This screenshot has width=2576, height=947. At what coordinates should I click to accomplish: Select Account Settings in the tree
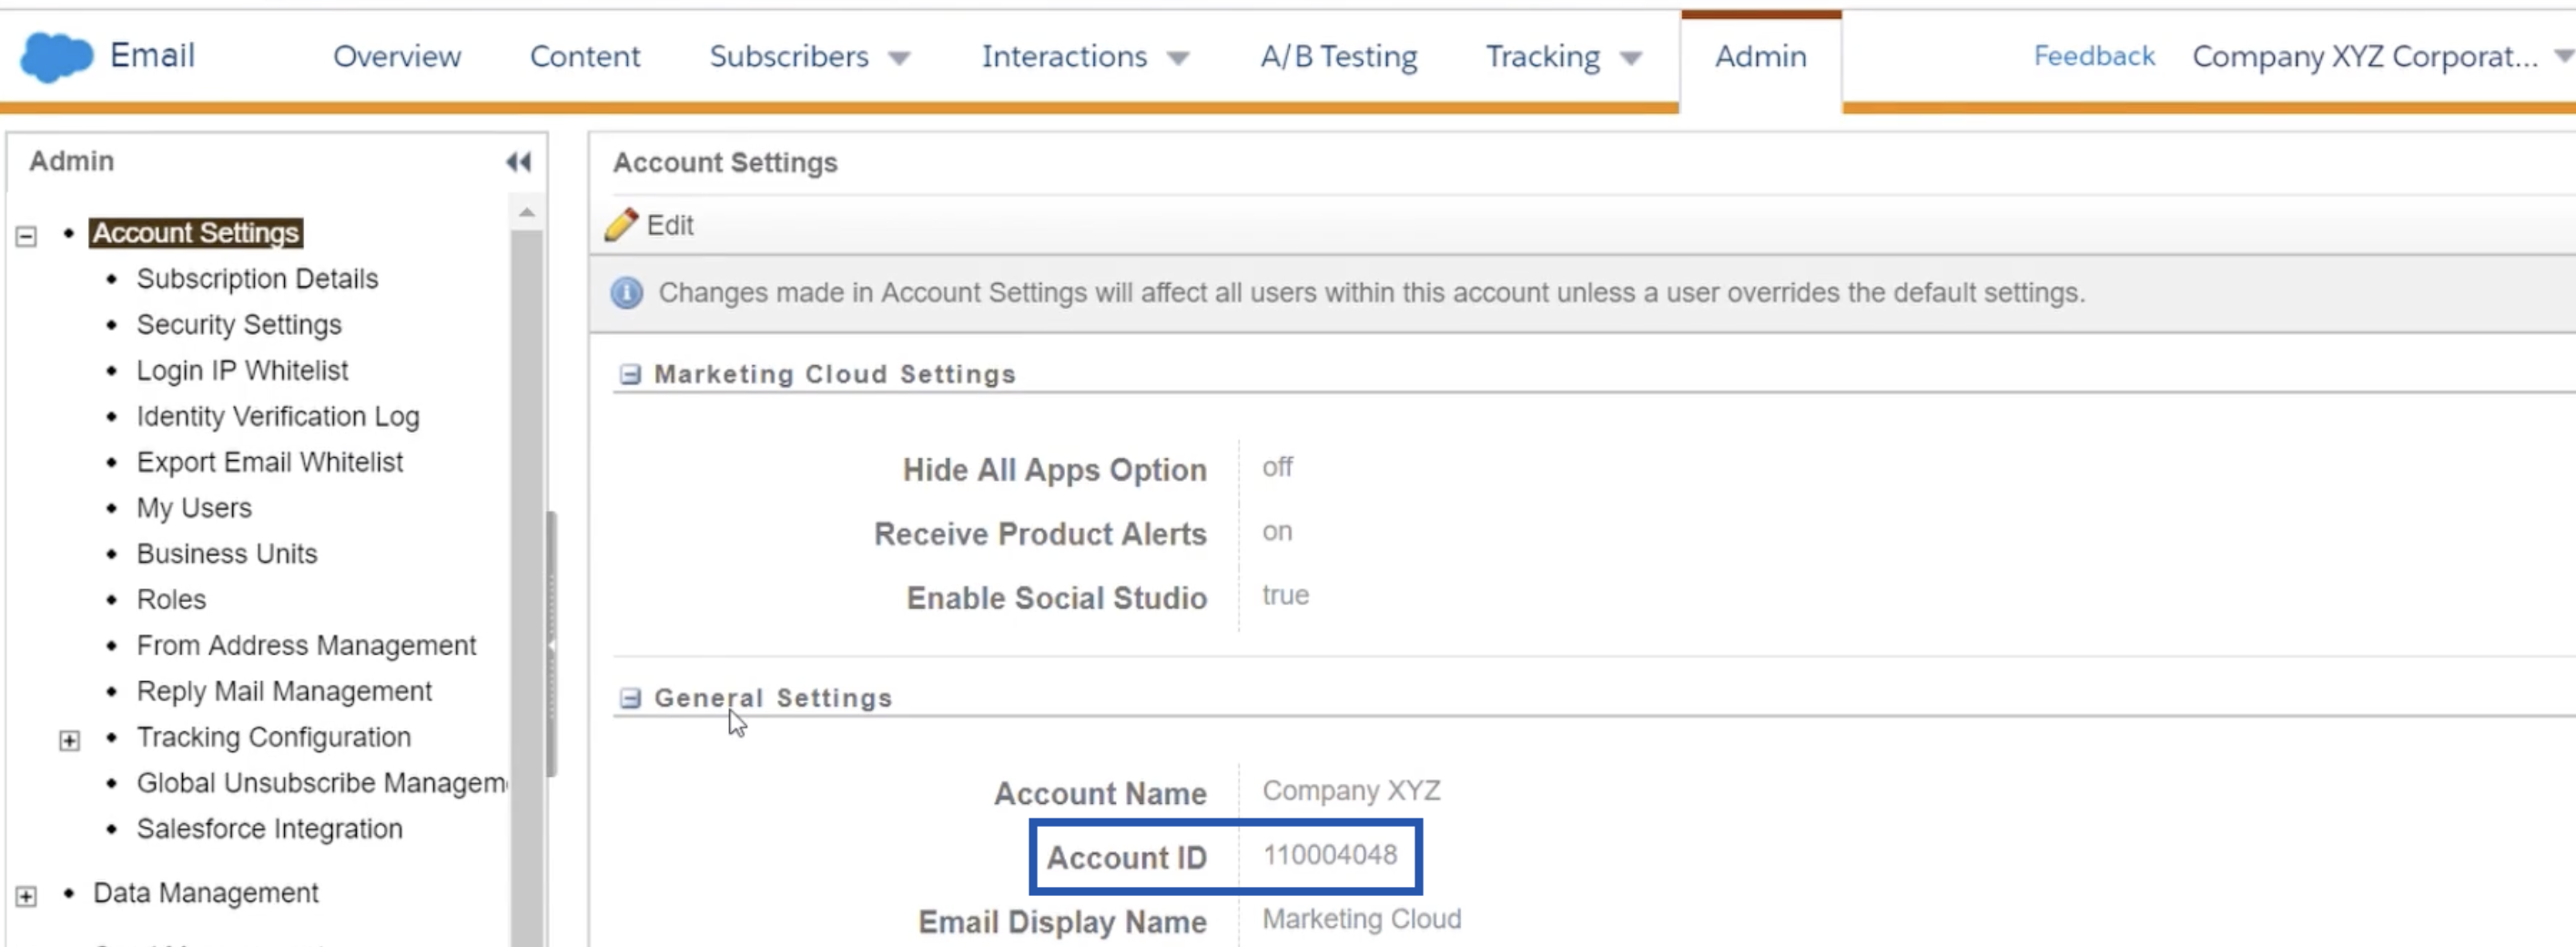coord(196,233)
